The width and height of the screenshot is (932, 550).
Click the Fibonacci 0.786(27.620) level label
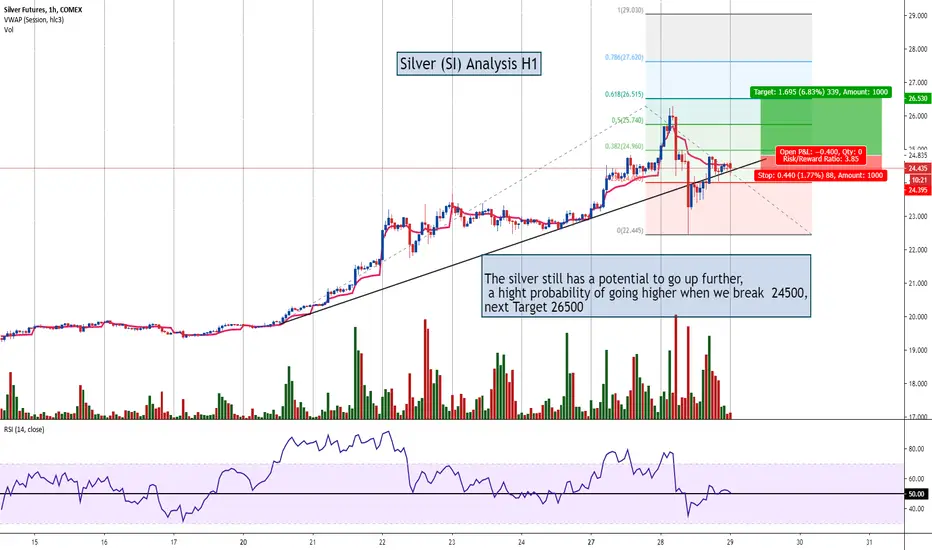(x=624, y=58)
